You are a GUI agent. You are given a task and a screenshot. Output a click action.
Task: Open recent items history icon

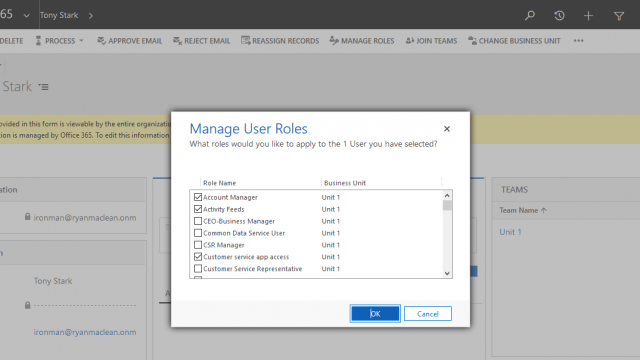[x=559, y=16]
